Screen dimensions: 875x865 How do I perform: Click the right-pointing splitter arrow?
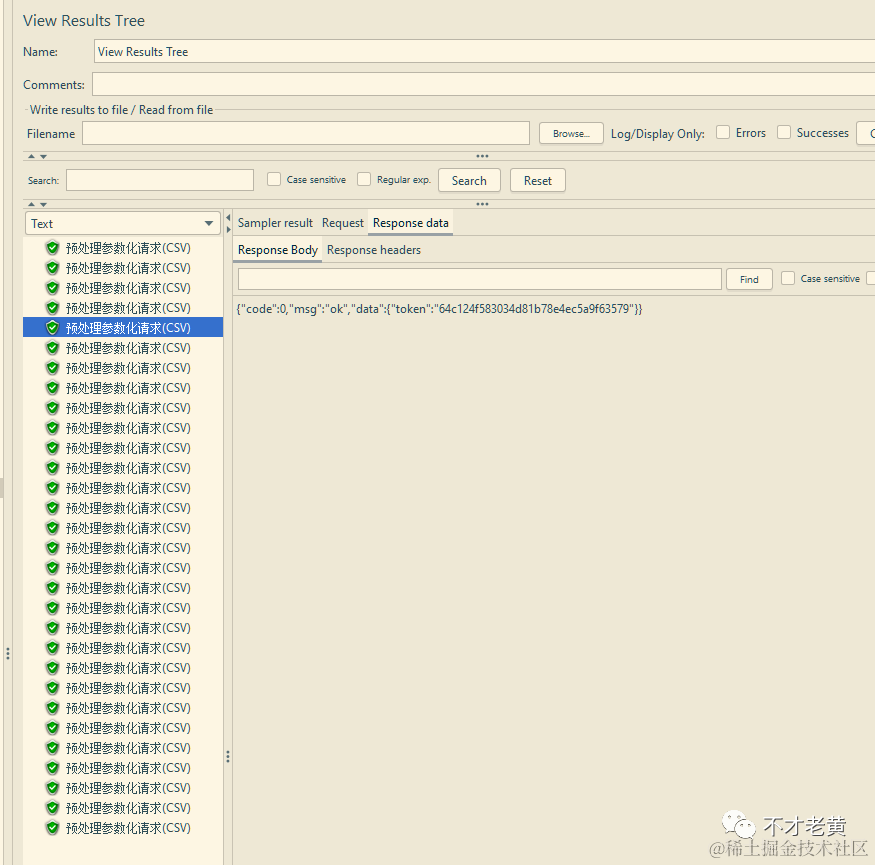tap(228, 229)
